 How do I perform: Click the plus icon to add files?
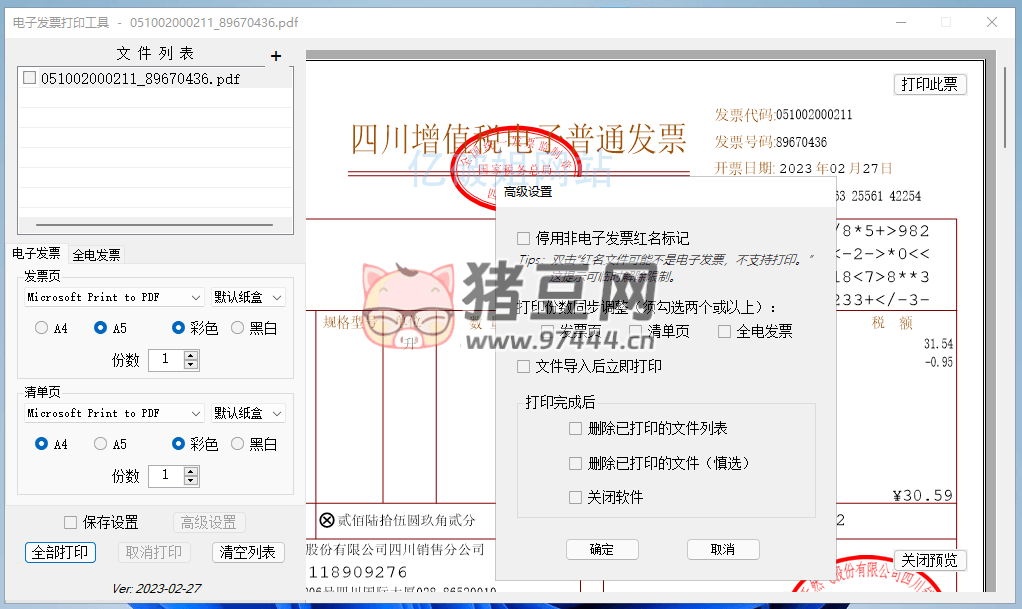coord(276,56)
